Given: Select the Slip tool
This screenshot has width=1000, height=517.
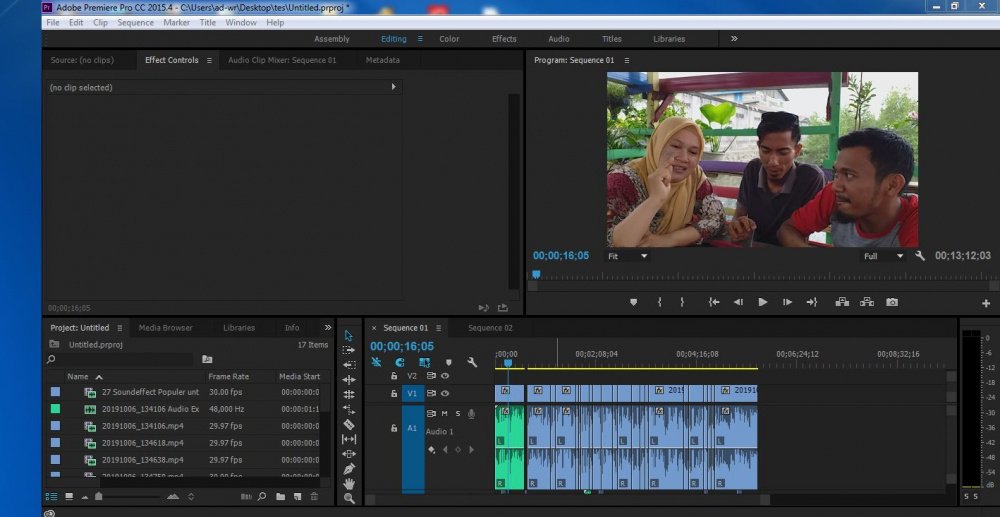Looking at the screenshot, I should point(348,439).
